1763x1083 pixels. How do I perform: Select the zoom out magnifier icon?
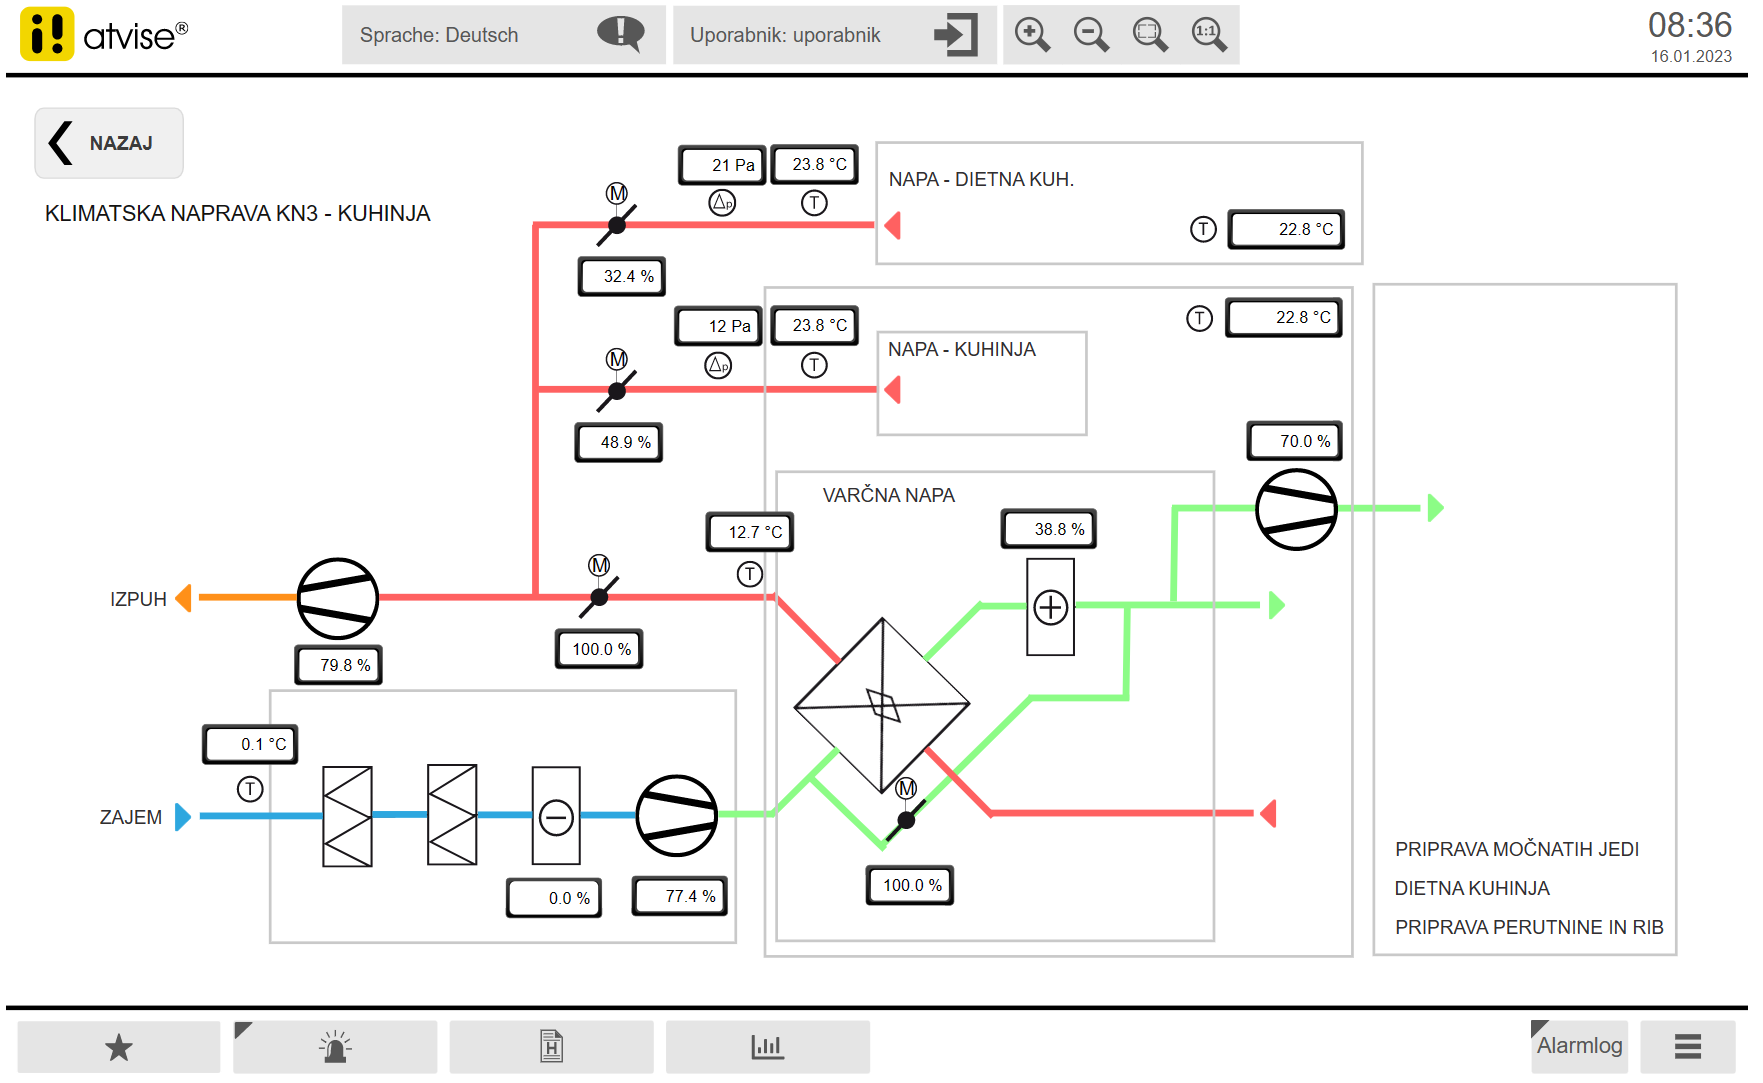tap(1091, 34)
